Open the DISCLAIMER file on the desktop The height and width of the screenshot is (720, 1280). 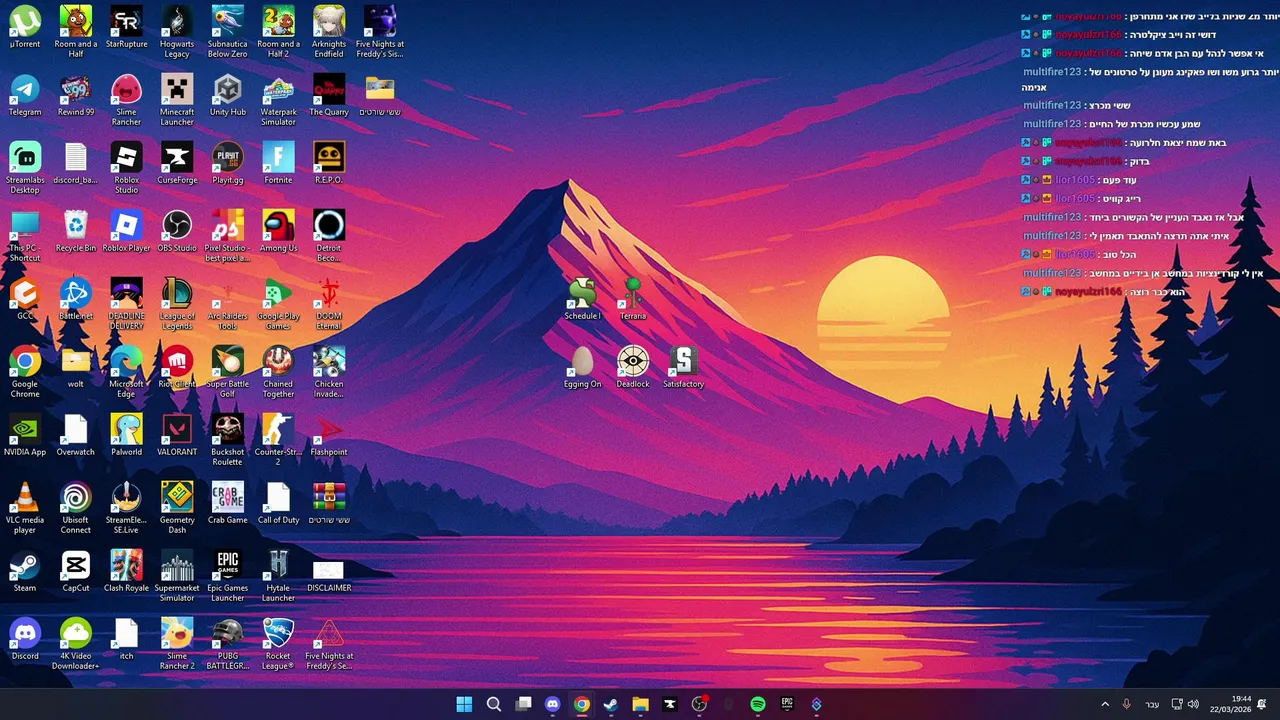329,572
